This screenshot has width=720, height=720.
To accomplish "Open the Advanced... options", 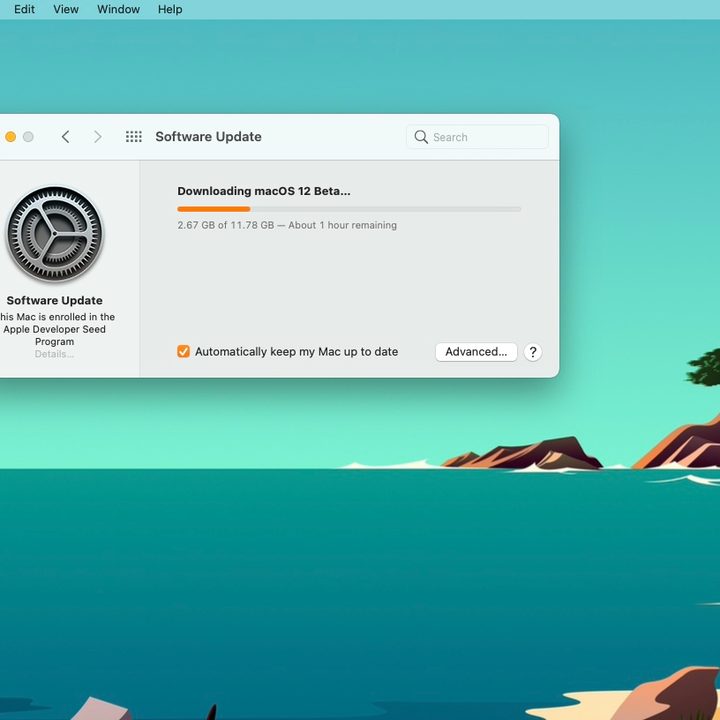I will (x=476, y=352).
